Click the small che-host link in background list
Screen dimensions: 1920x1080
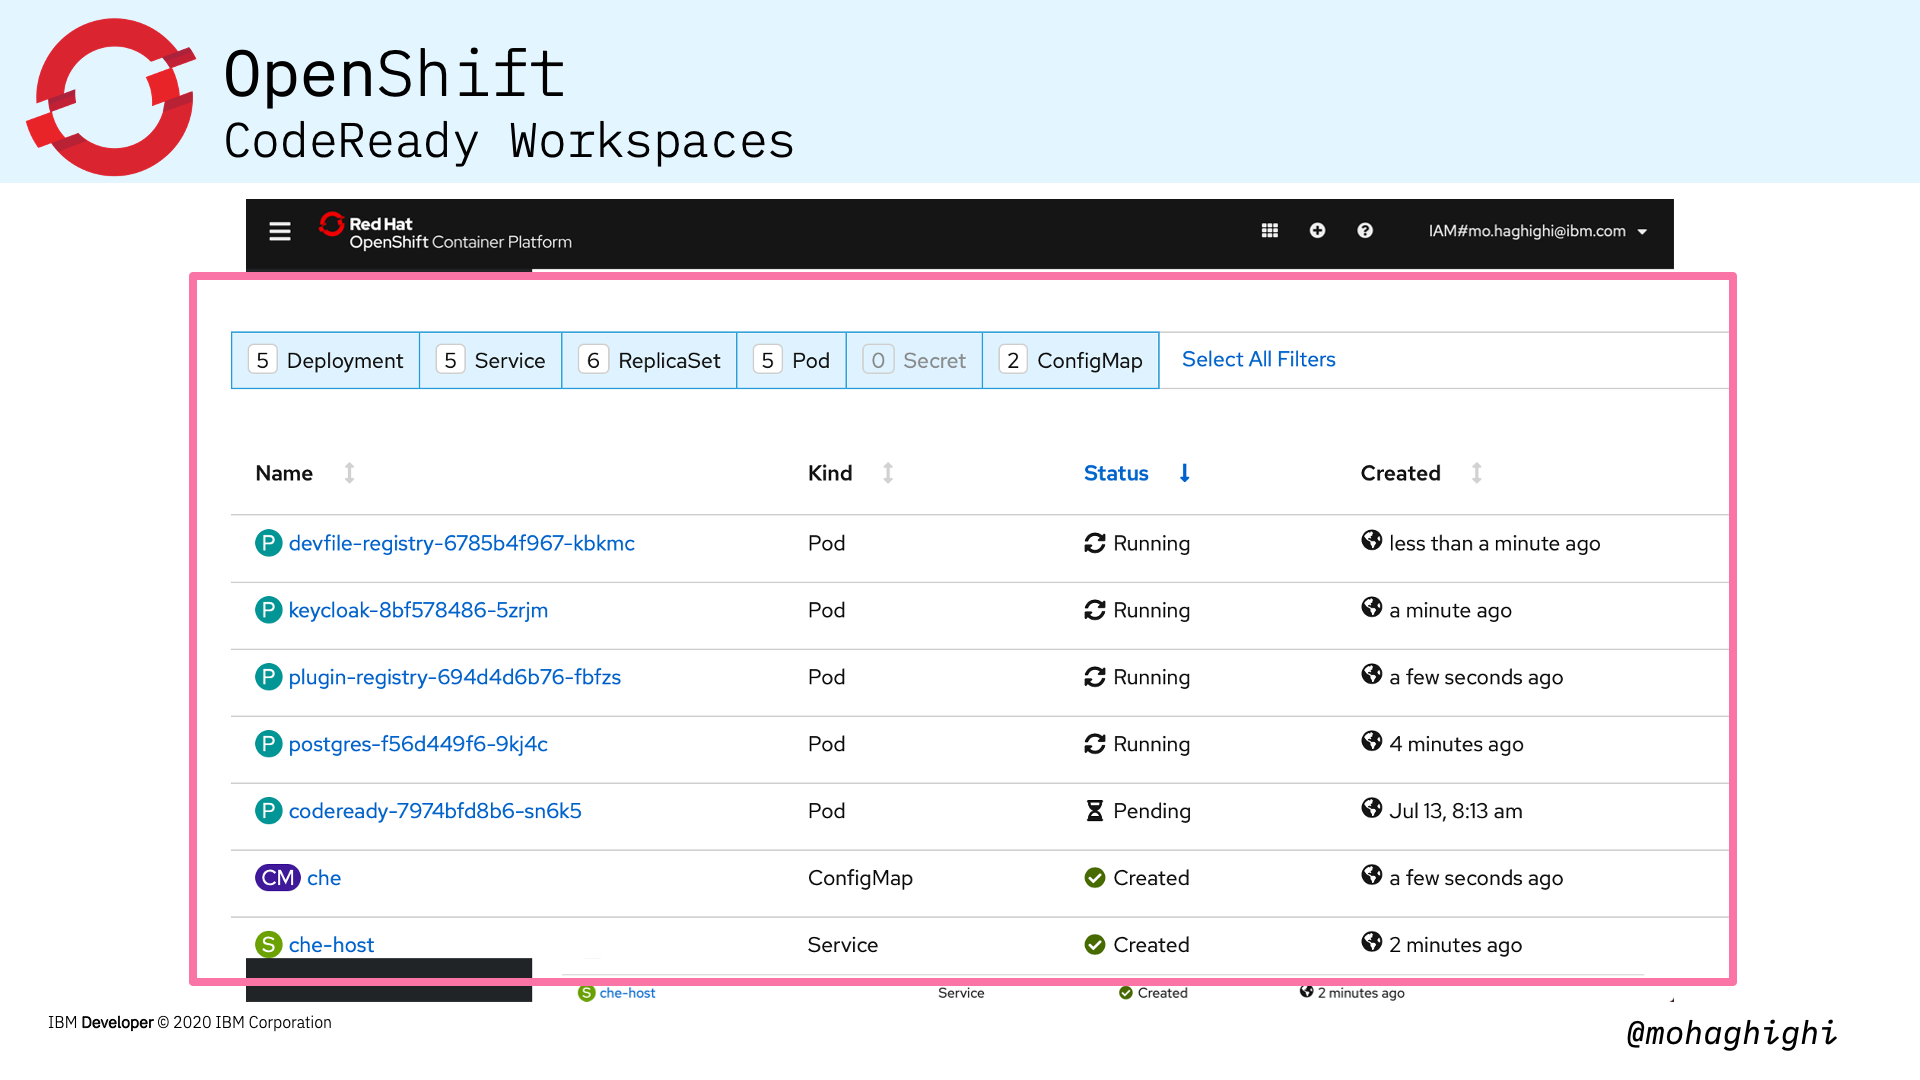tap(627, 993)
